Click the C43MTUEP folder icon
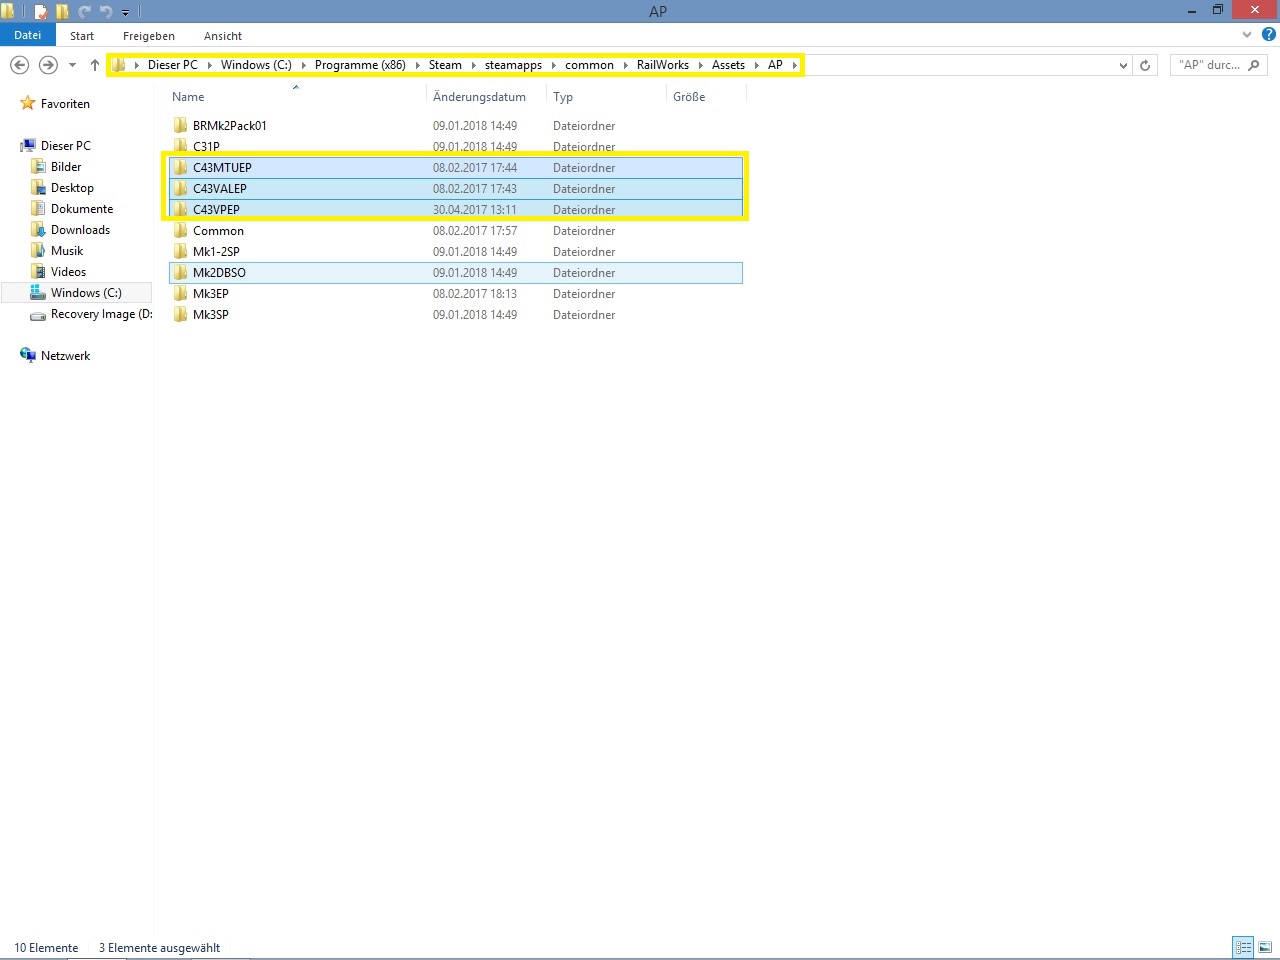The image size is (1280, 960). pyautogui.click(x=180, y=168)
